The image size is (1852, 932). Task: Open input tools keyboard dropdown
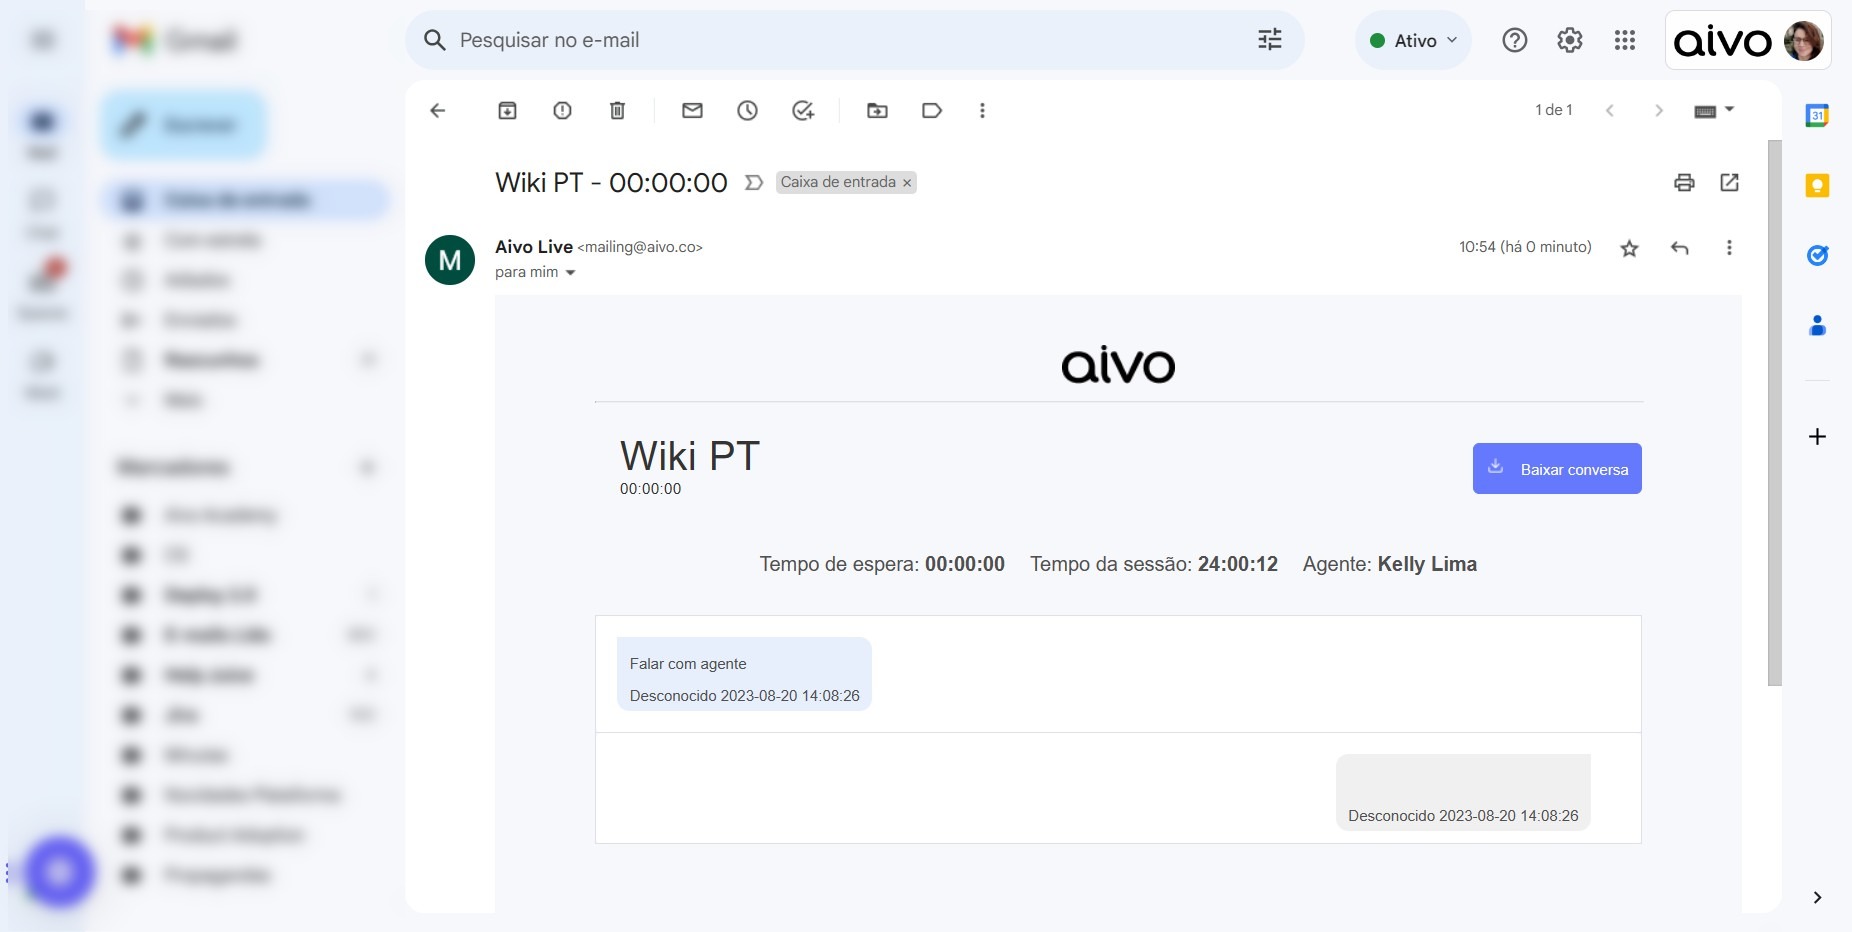pos(1714,111)
